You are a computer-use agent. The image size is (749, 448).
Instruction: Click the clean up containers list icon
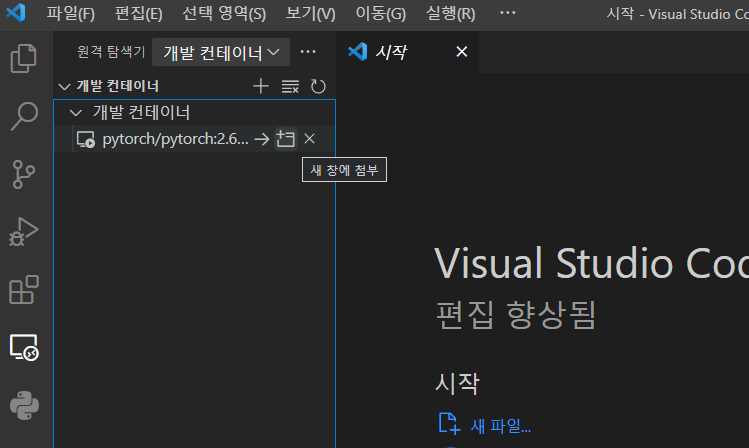pyautogui.click(x=290, y=86)
